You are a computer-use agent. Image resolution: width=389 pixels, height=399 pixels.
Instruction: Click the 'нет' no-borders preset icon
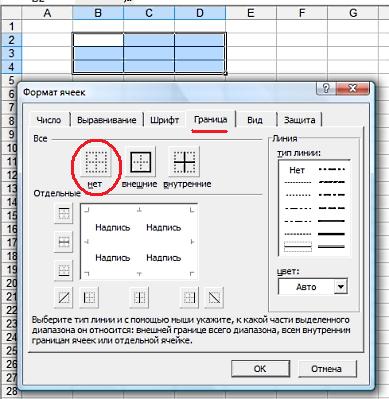(96, 162)
